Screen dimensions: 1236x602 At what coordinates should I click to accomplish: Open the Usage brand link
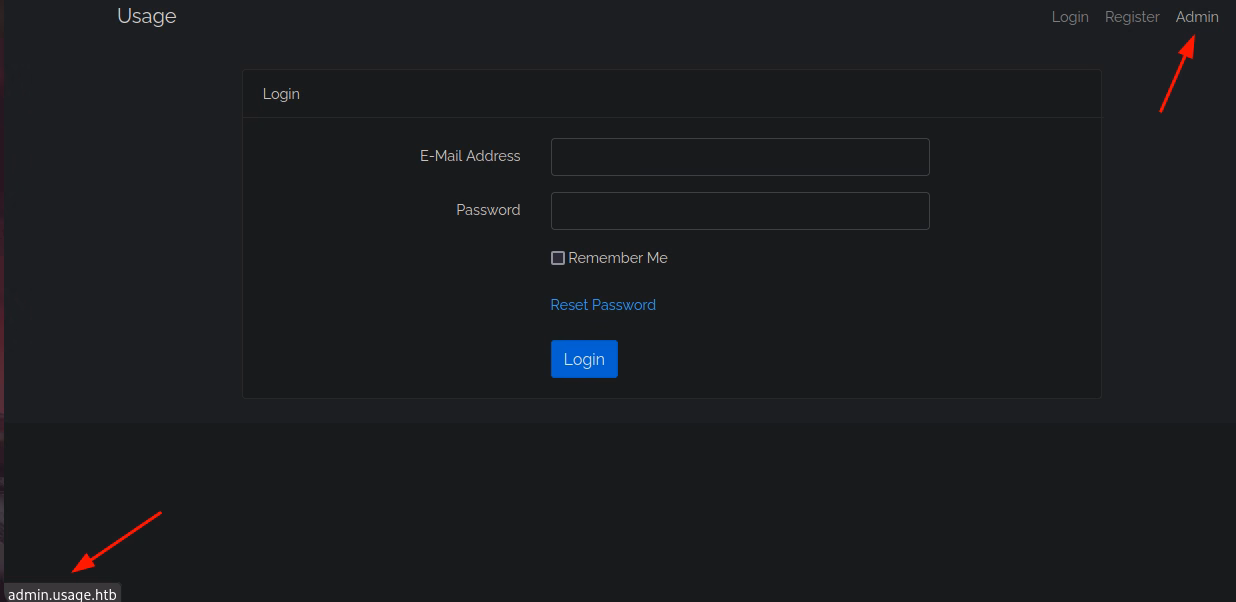click(x=146, y=16)
